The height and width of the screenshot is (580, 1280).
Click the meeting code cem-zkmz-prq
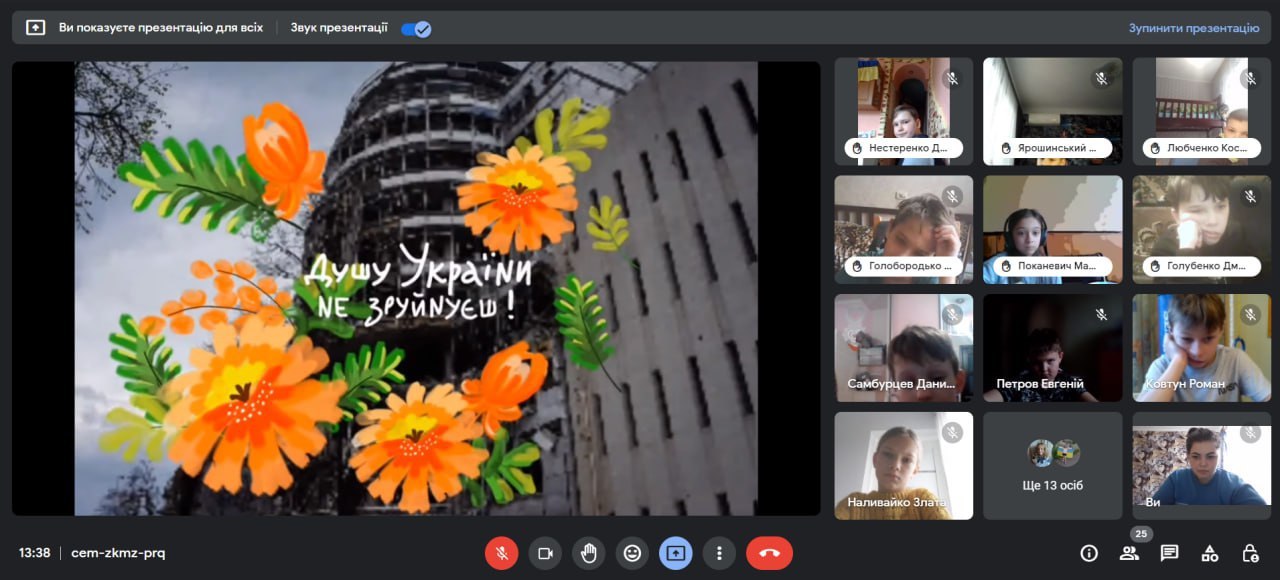[x=118, y=553]
